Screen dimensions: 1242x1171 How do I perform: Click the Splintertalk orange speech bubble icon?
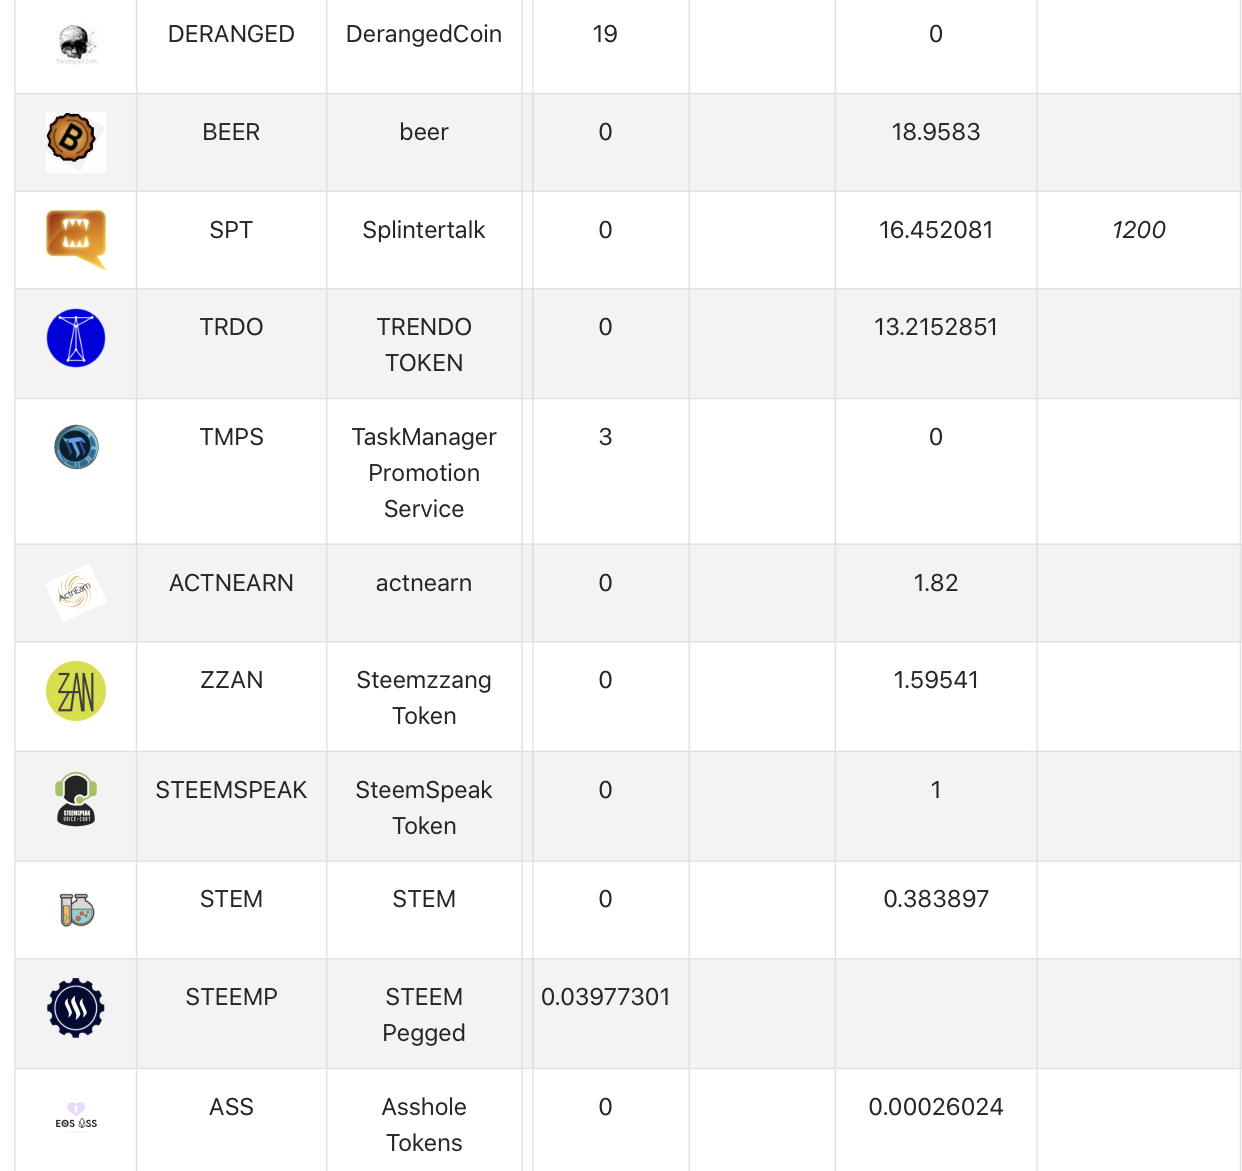pos(76,237)
